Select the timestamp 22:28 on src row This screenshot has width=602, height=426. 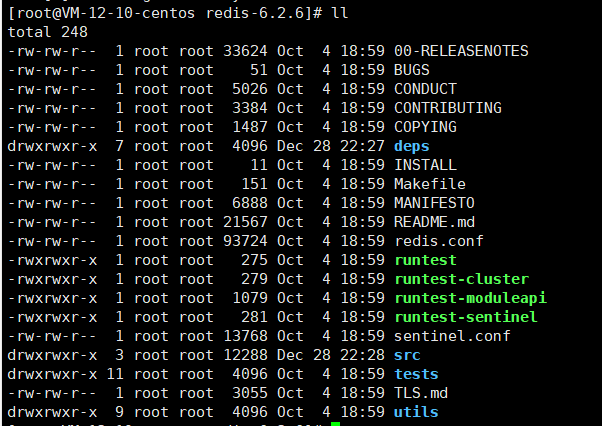pos(362,355)
